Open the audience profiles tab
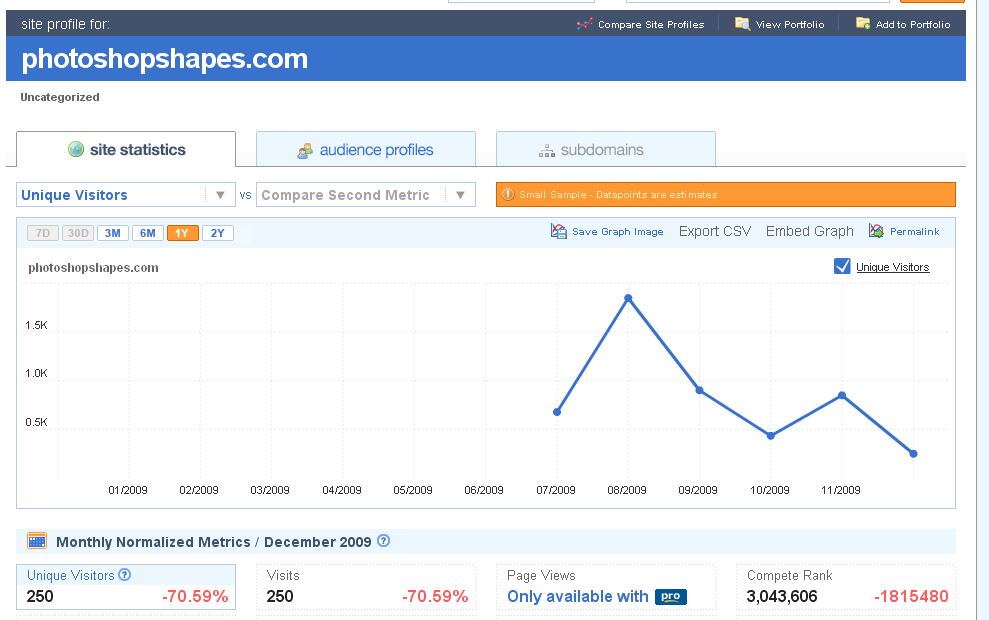989x620 pixels. (x=366, y=149)
